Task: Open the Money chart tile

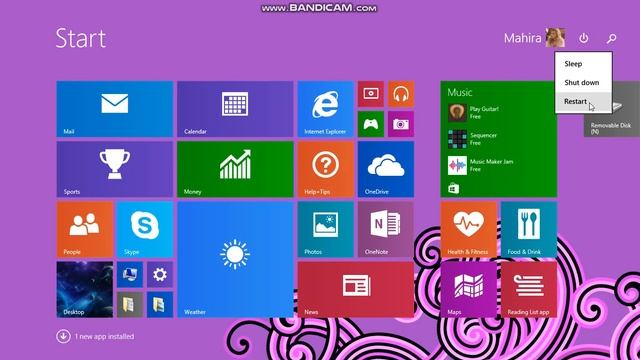Action: point(235,169)
